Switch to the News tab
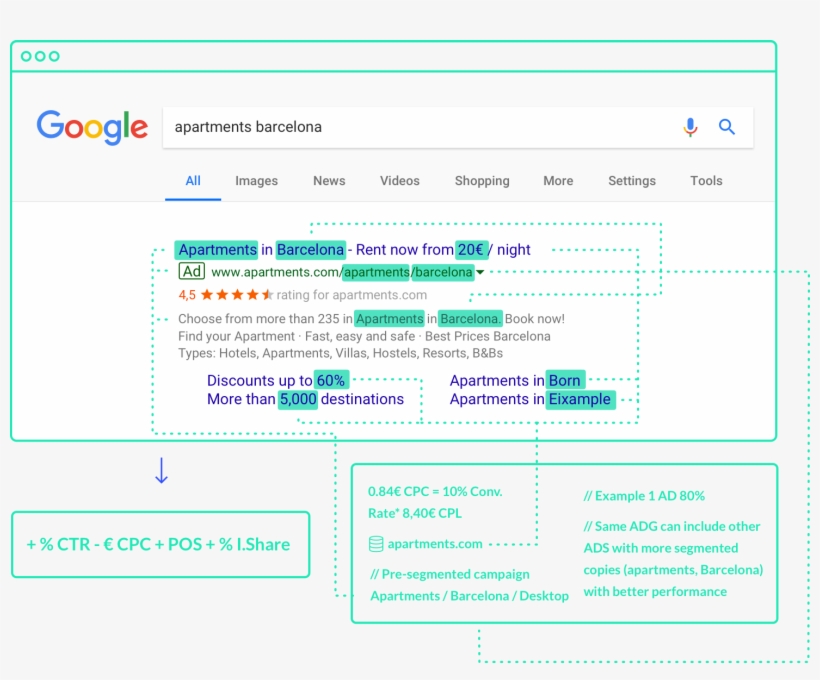This screenshot has width=820, height=680. coord(329,181)
